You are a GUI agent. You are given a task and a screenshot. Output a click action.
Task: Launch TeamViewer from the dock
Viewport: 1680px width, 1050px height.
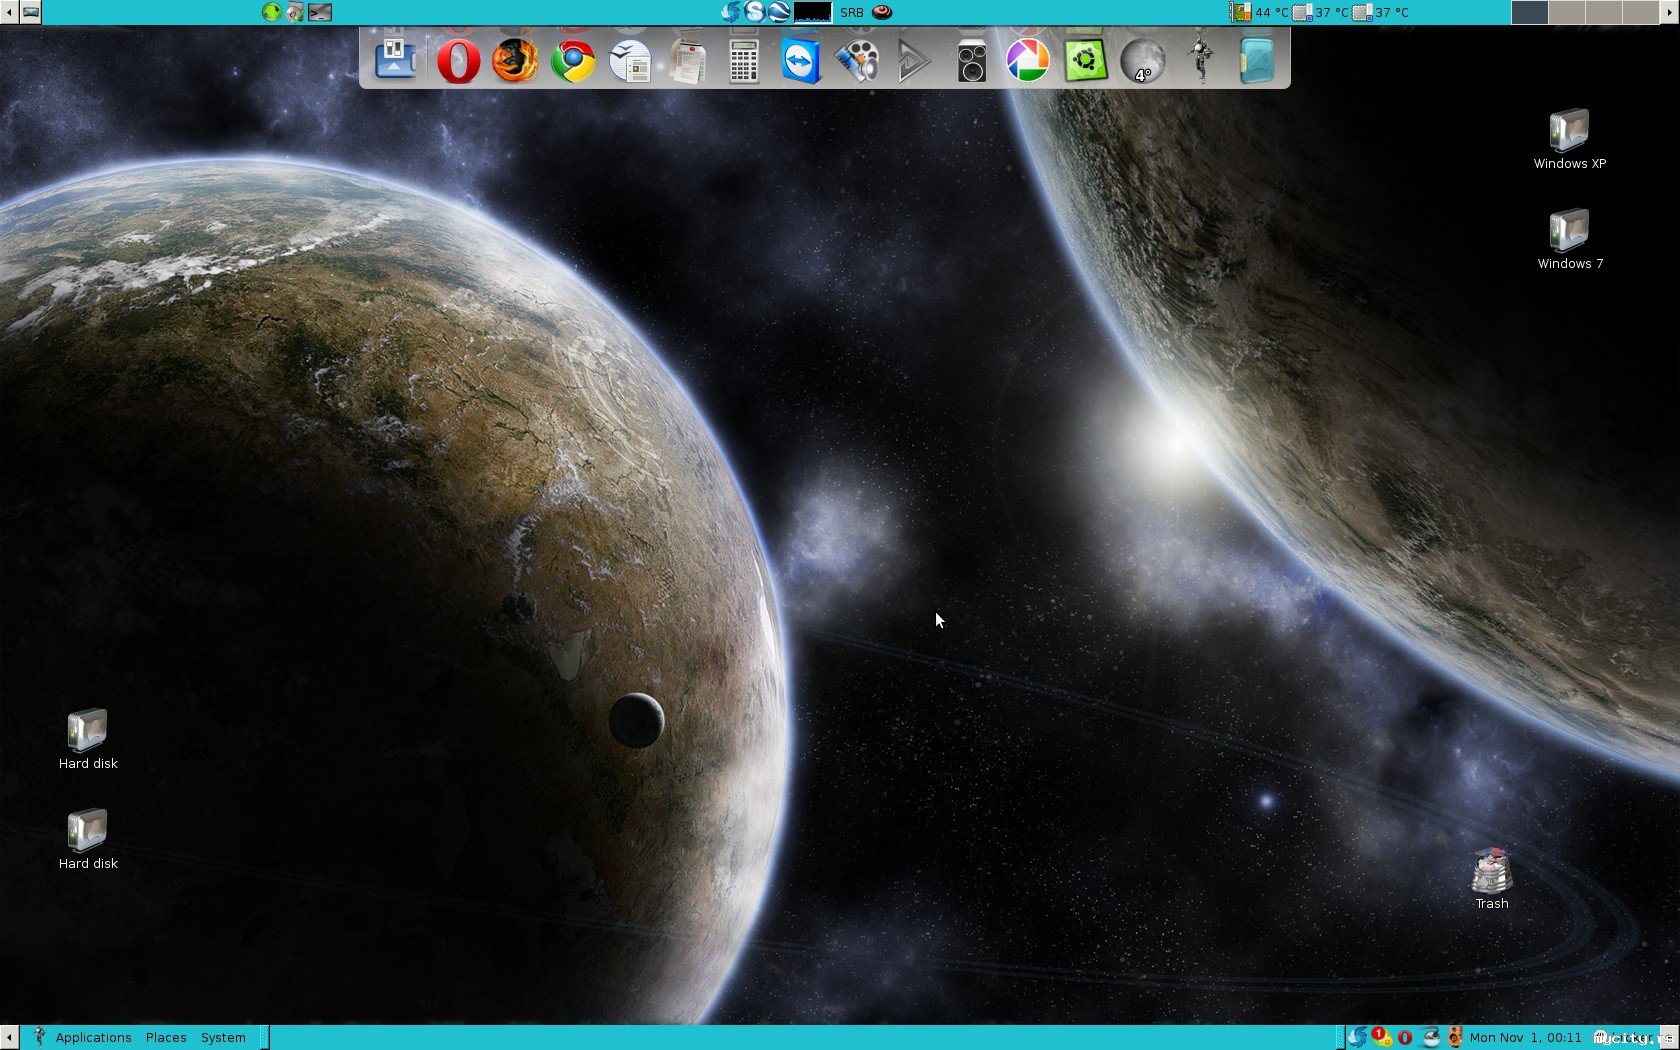(x=801, y=62)
